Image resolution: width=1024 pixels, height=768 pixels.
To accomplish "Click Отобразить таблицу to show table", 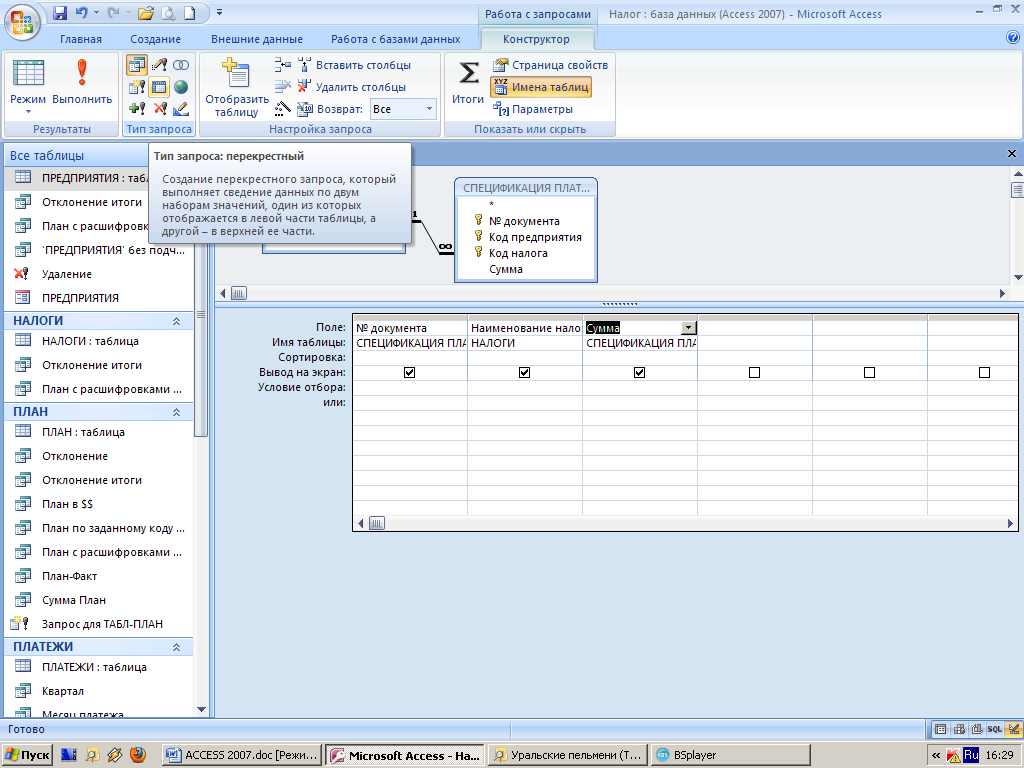I will [x=236, y=88].
